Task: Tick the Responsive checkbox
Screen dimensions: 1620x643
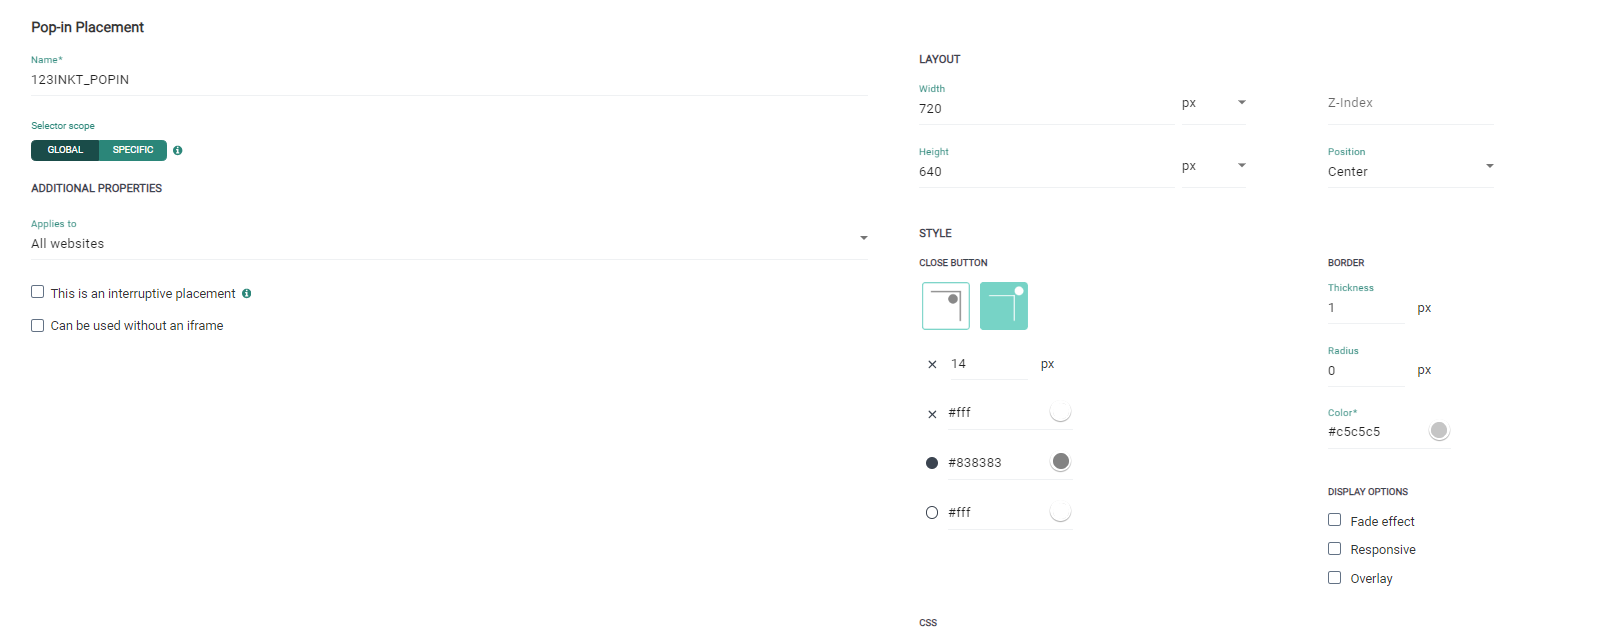Action: click(x=1334, y=549)
